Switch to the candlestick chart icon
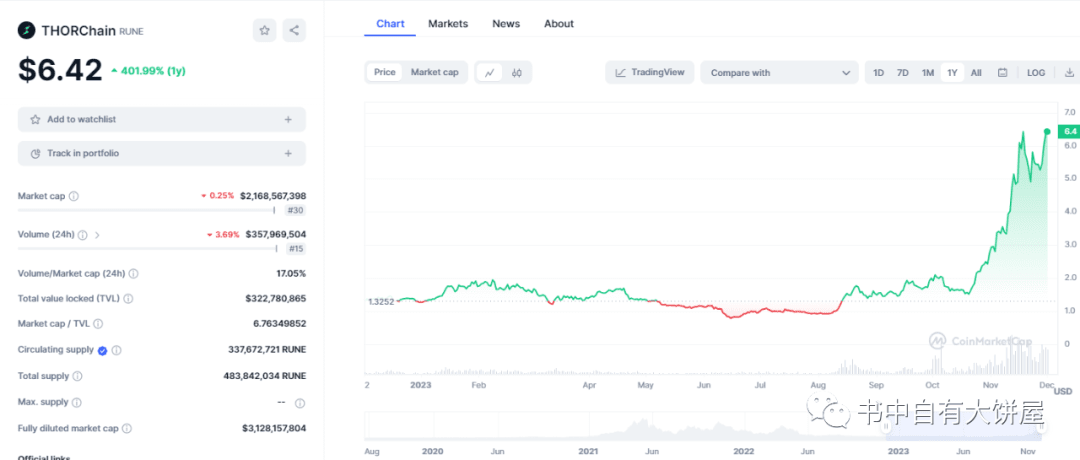 [517, 72]
